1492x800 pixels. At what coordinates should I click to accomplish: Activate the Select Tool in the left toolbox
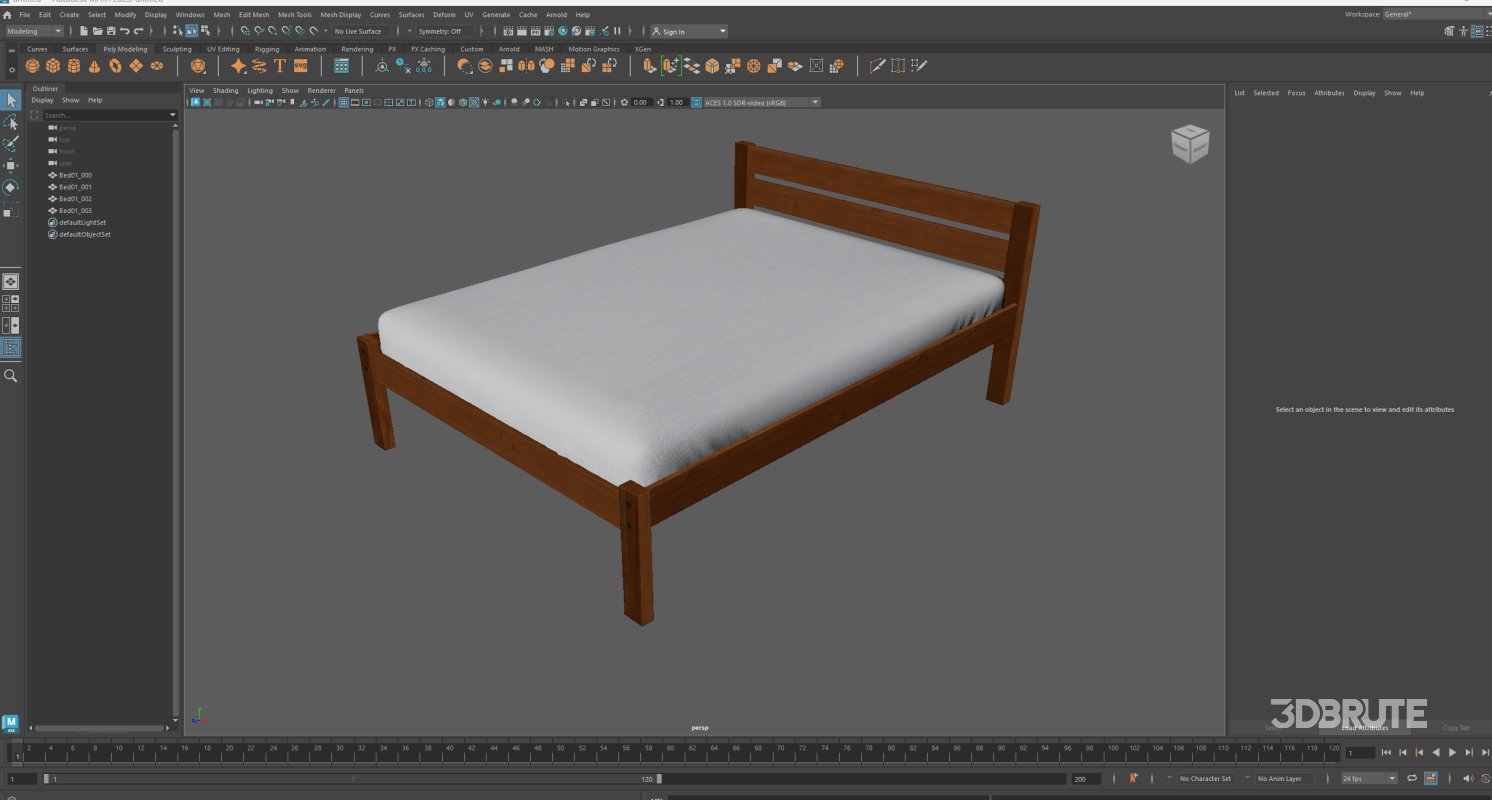(12, 100)
